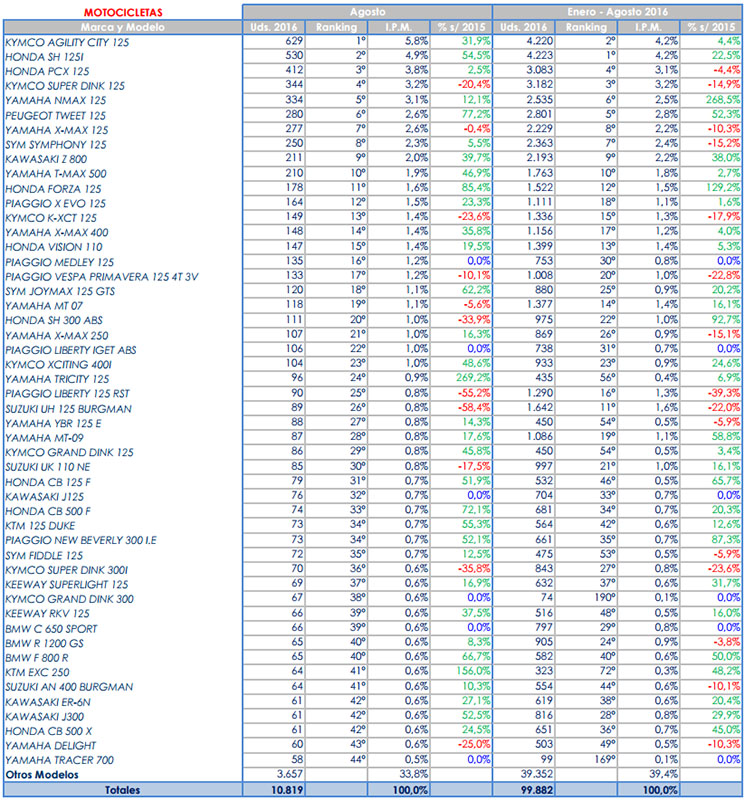Click KYMCO K-XCT 125 model name

pos(51,218)
